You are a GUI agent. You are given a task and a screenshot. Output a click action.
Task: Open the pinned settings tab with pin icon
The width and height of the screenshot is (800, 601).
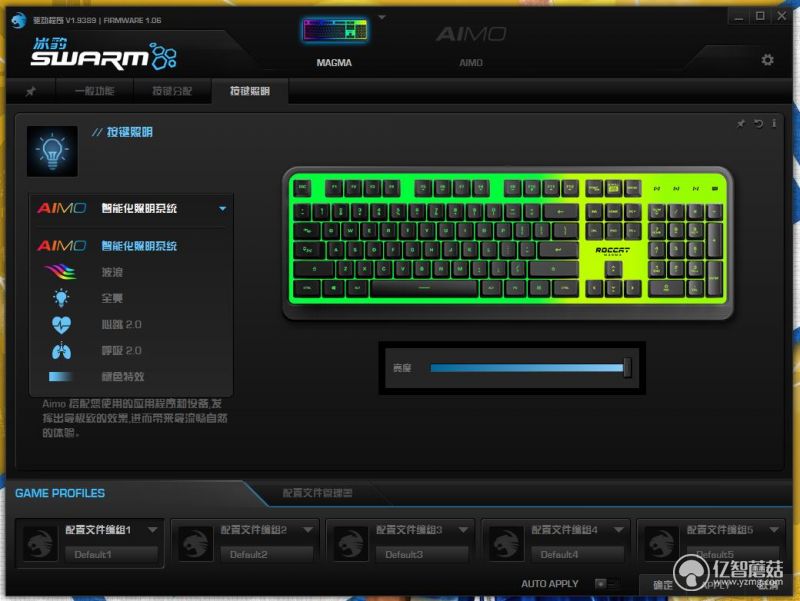31,91
